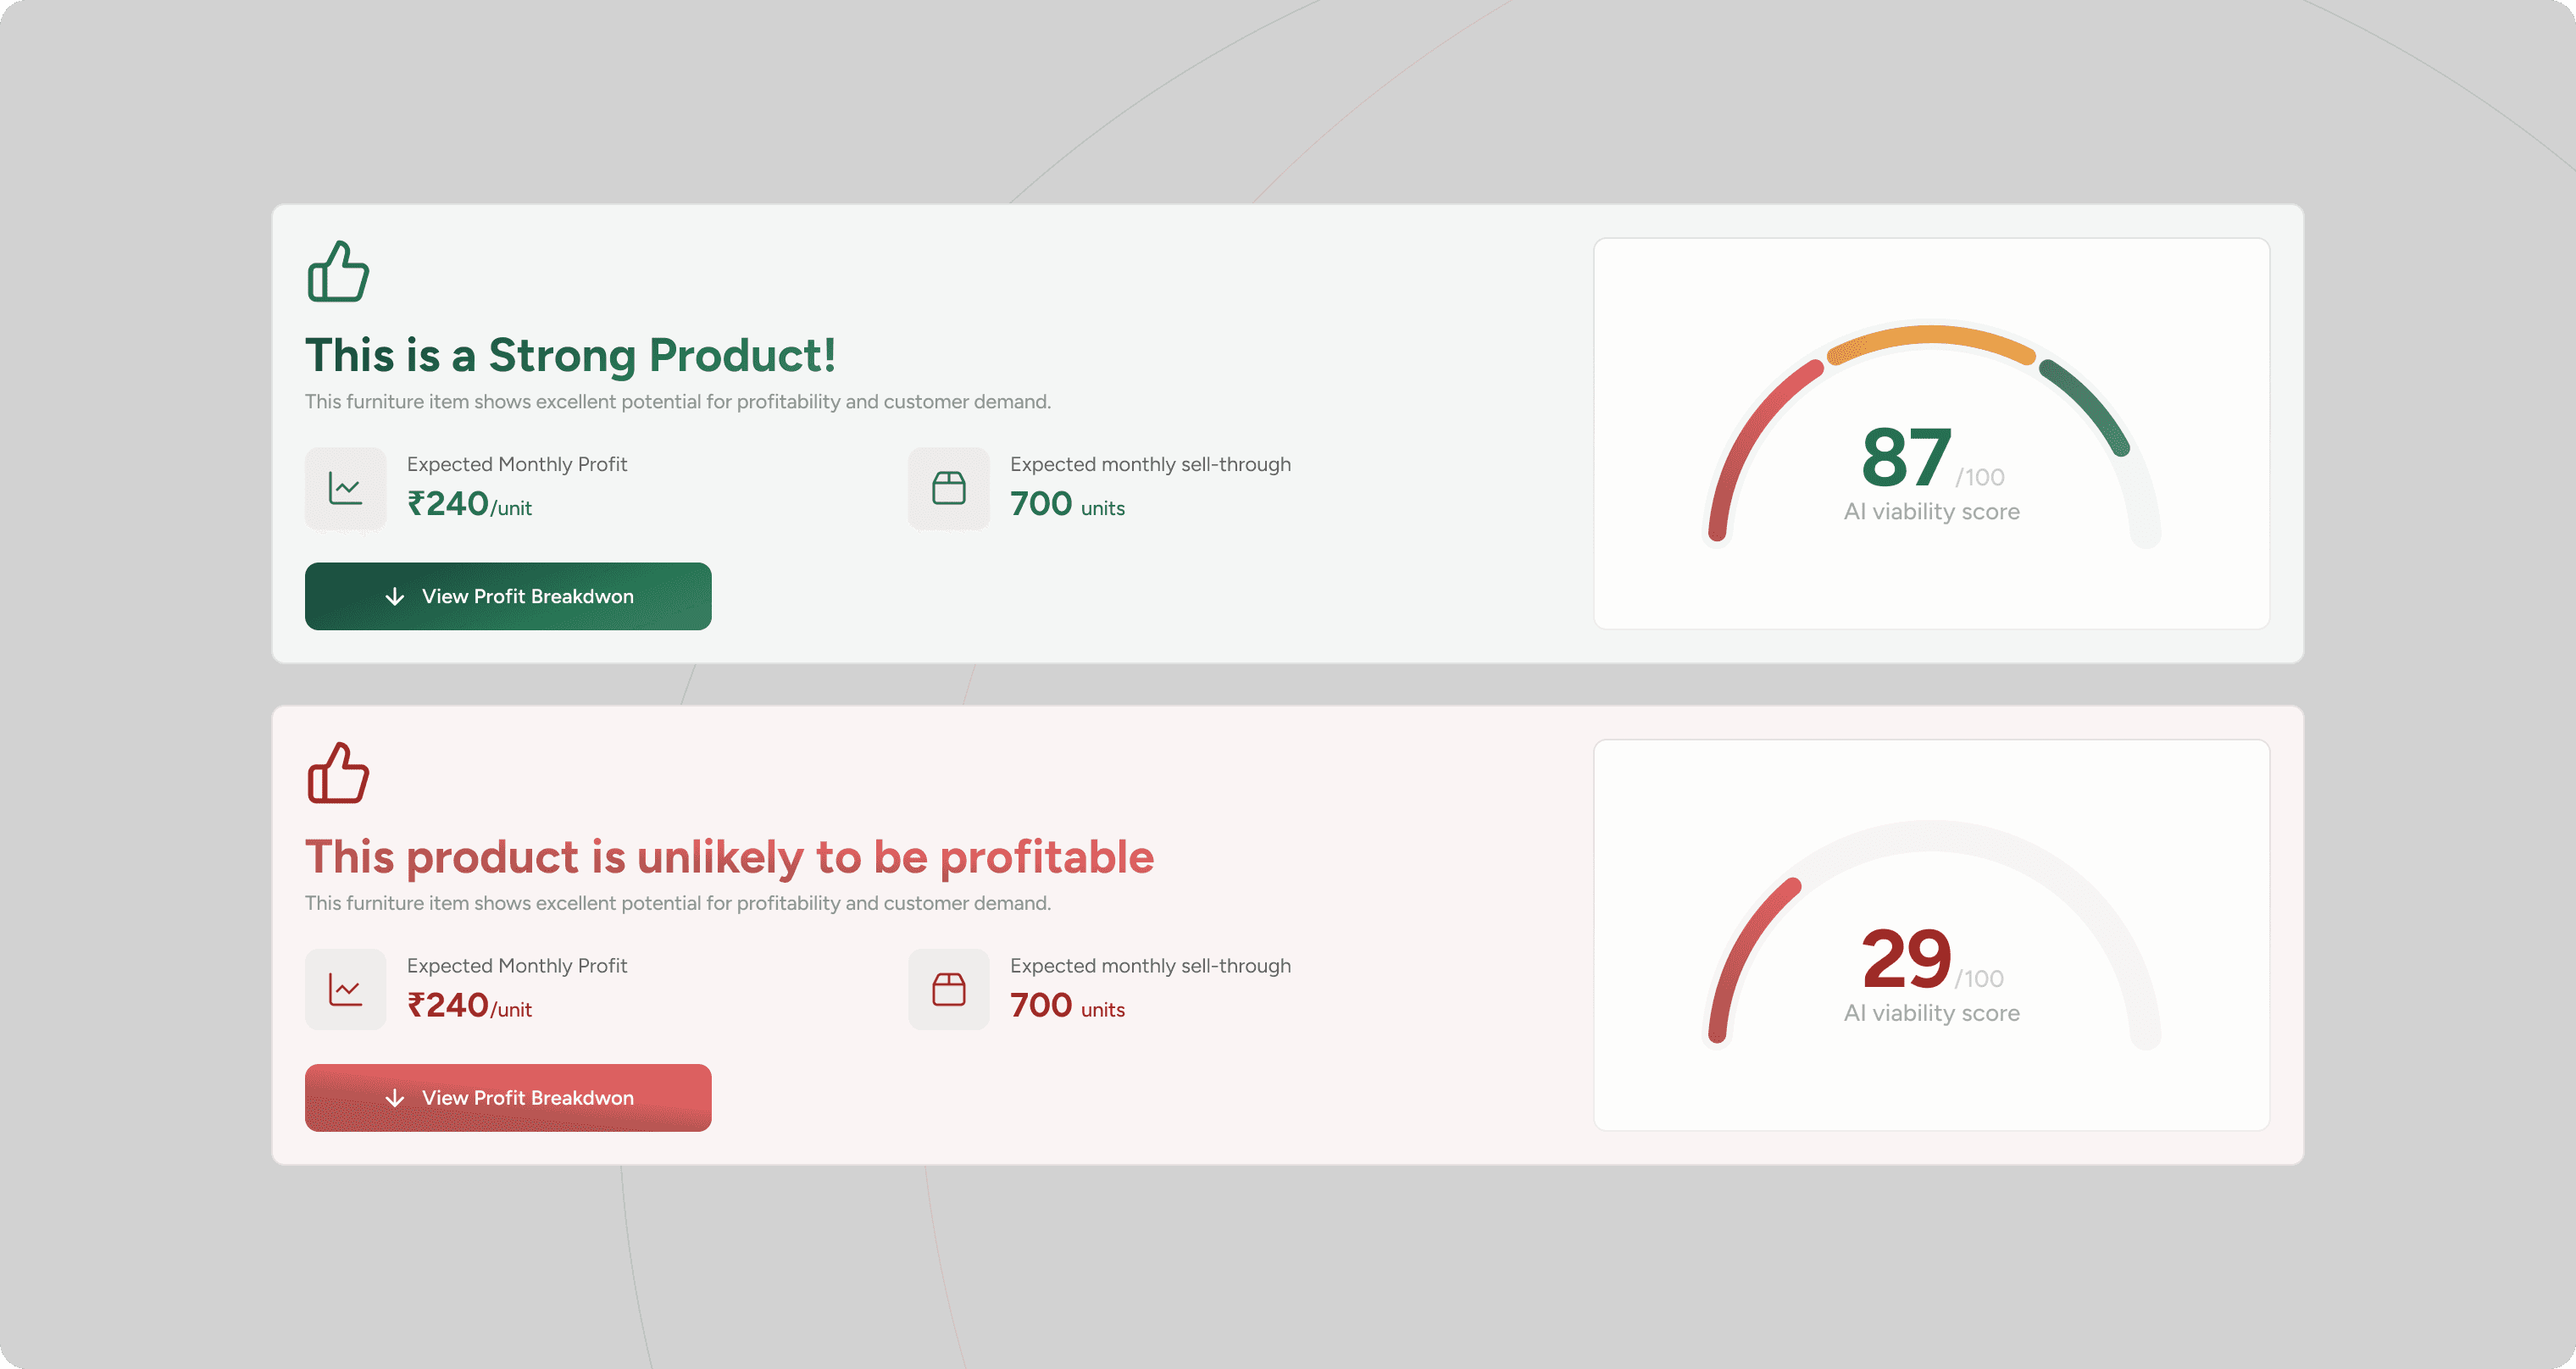The height and width of the screenshot is (1369, 2576).
Task: Click the 29 viability score number
Action: 1906,958
